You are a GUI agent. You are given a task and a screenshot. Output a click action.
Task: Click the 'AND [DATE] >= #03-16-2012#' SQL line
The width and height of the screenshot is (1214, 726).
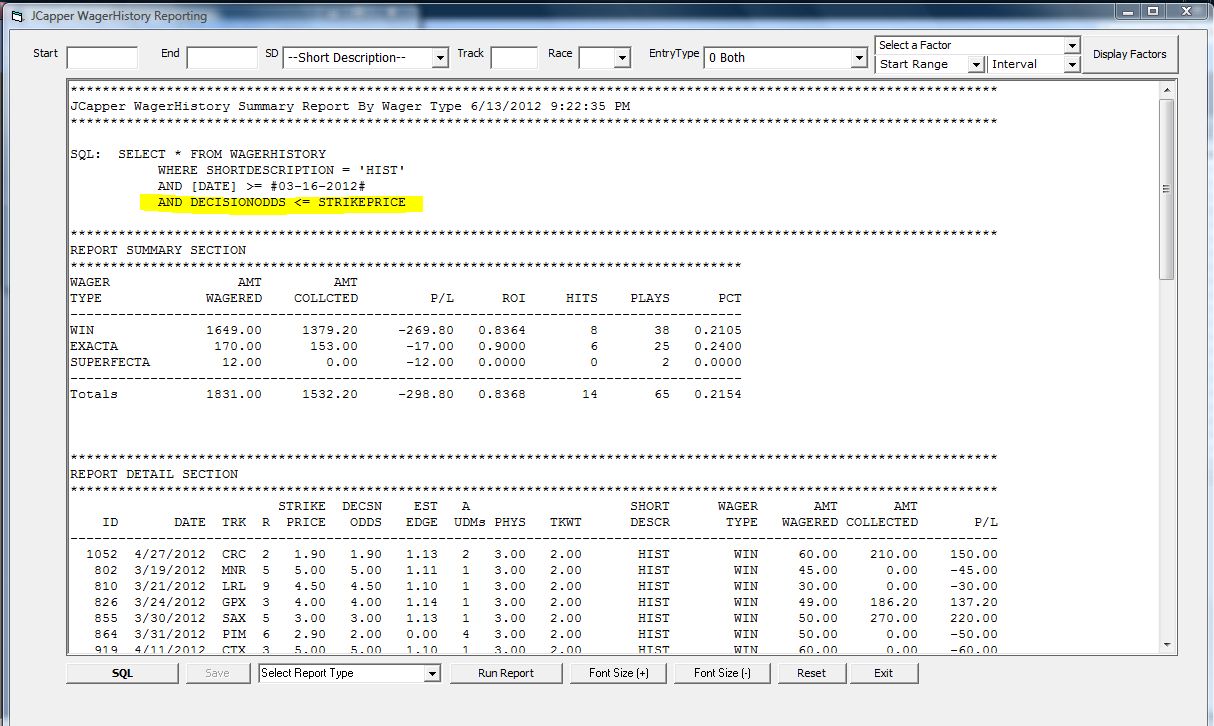point(262,187)
